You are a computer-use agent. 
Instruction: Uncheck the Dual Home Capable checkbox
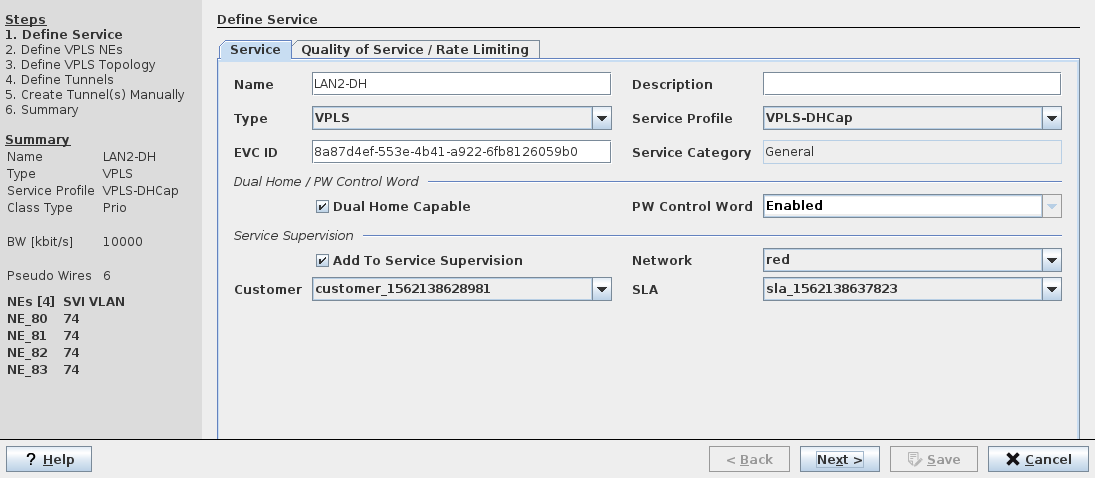[322, 207]
